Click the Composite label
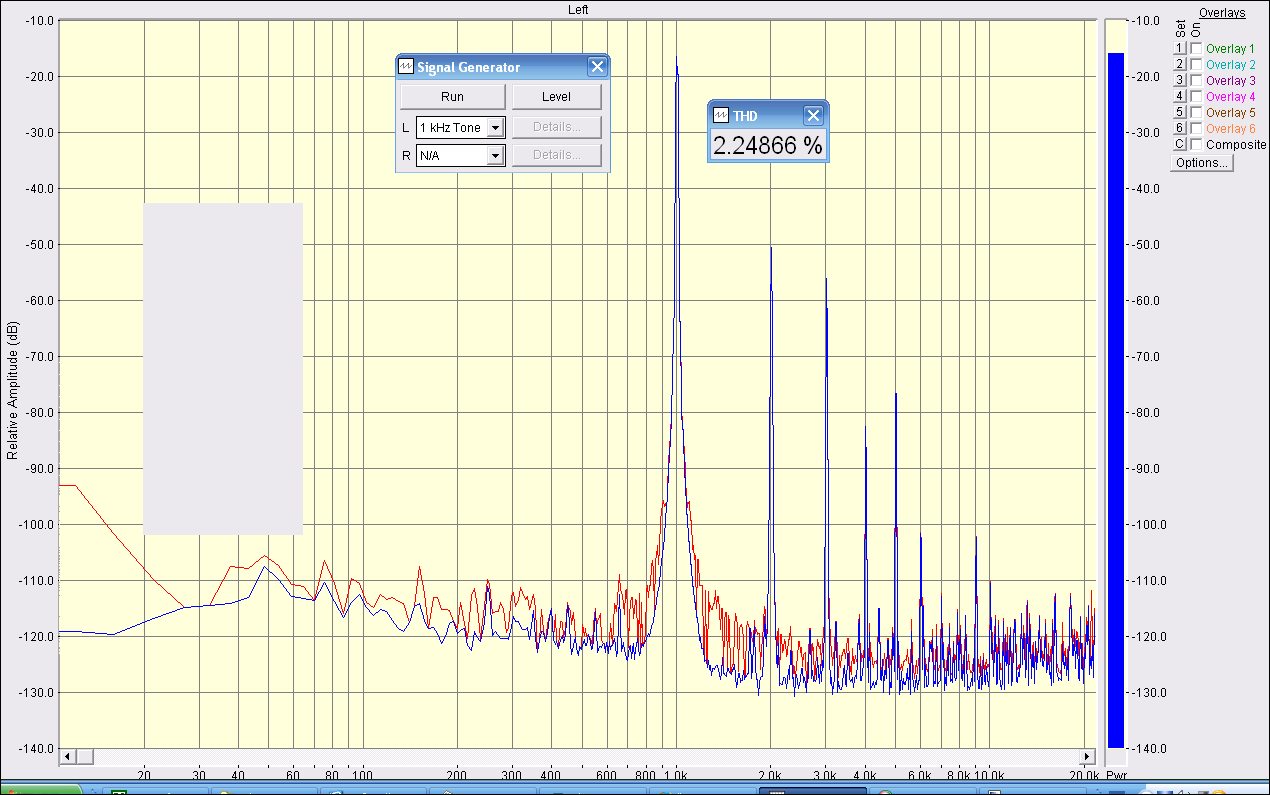1270x795 pixels. pos(1236,144)
